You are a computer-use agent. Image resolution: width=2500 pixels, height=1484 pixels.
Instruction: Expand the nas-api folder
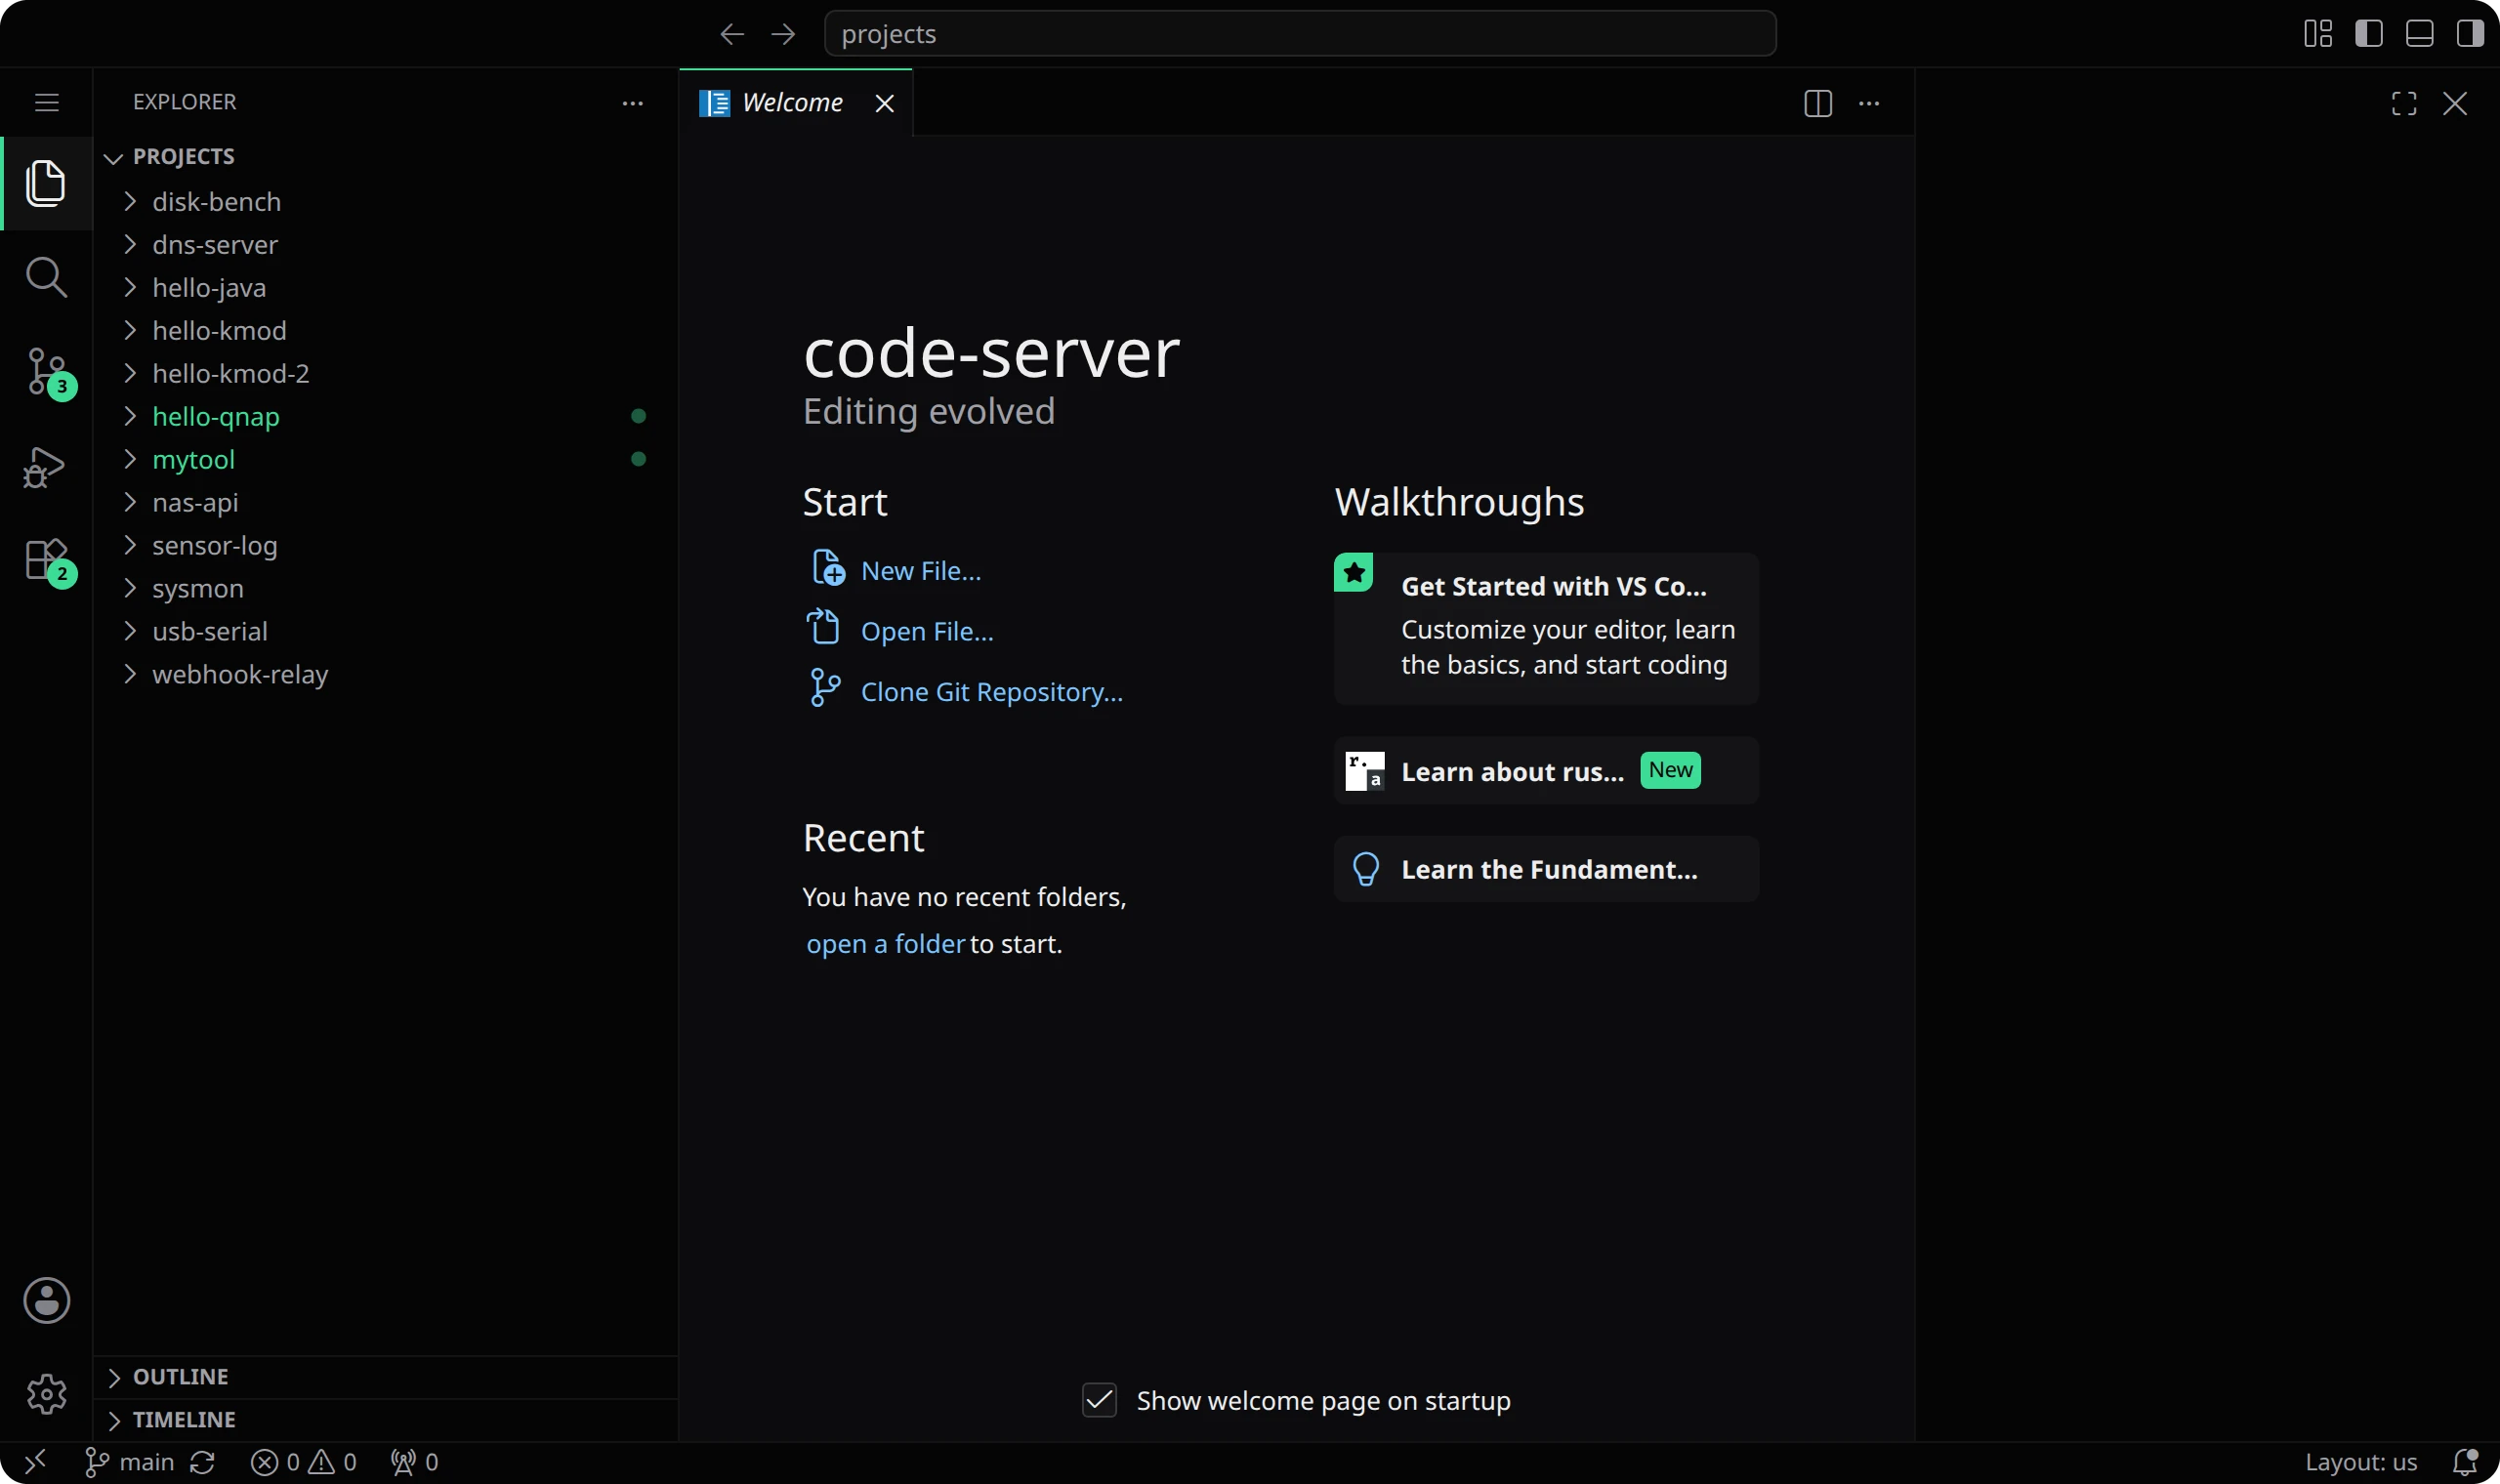(385, 502)
